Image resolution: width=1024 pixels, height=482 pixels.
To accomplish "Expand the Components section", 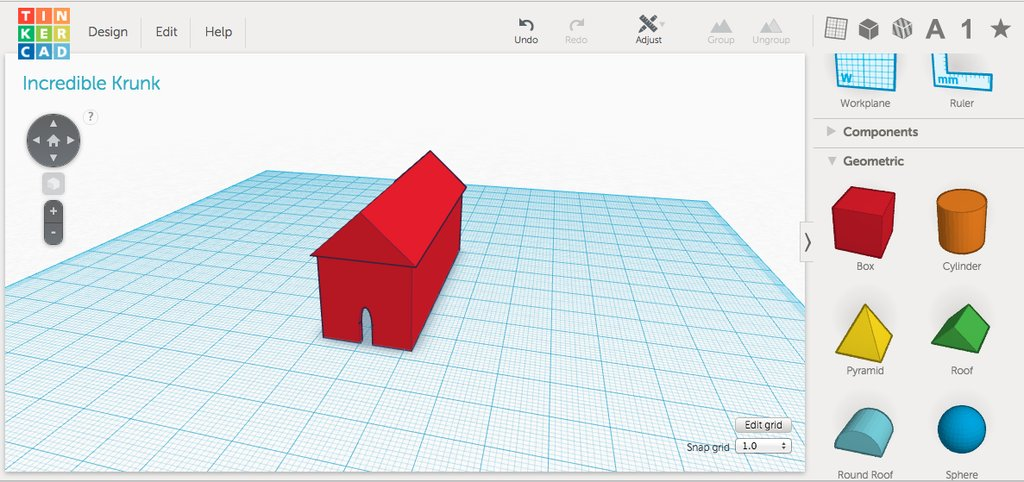I will (879, 132).
